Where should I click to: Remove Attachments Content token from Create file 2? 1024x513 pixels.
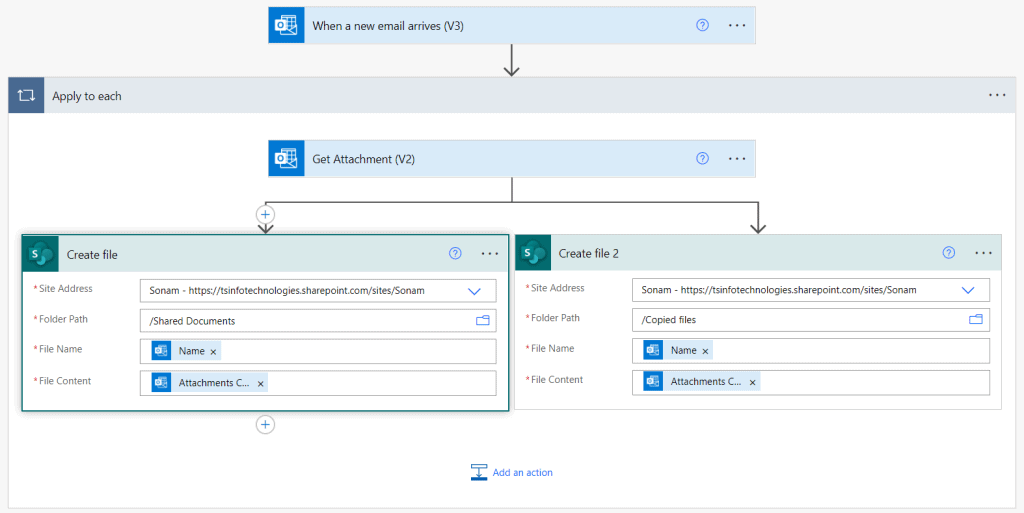pyautogui.click(x=752, y=382)
